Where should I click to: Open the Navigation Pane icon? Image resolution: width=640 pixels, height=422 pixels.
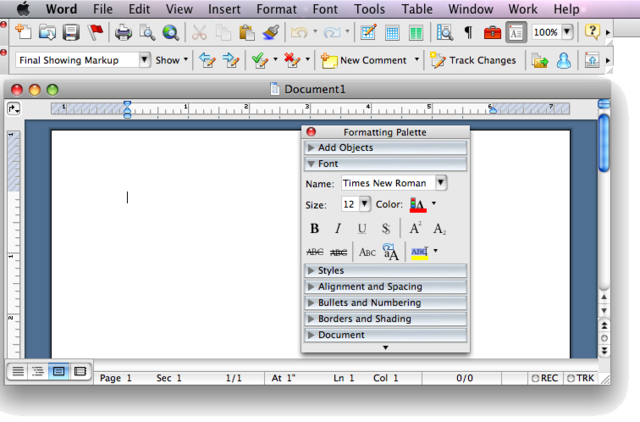tap(444, 32)
